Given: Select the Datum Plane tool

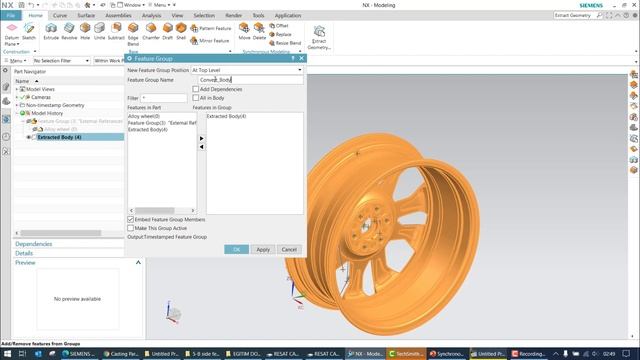Looking at the screenshot, I should pos(11,34).
